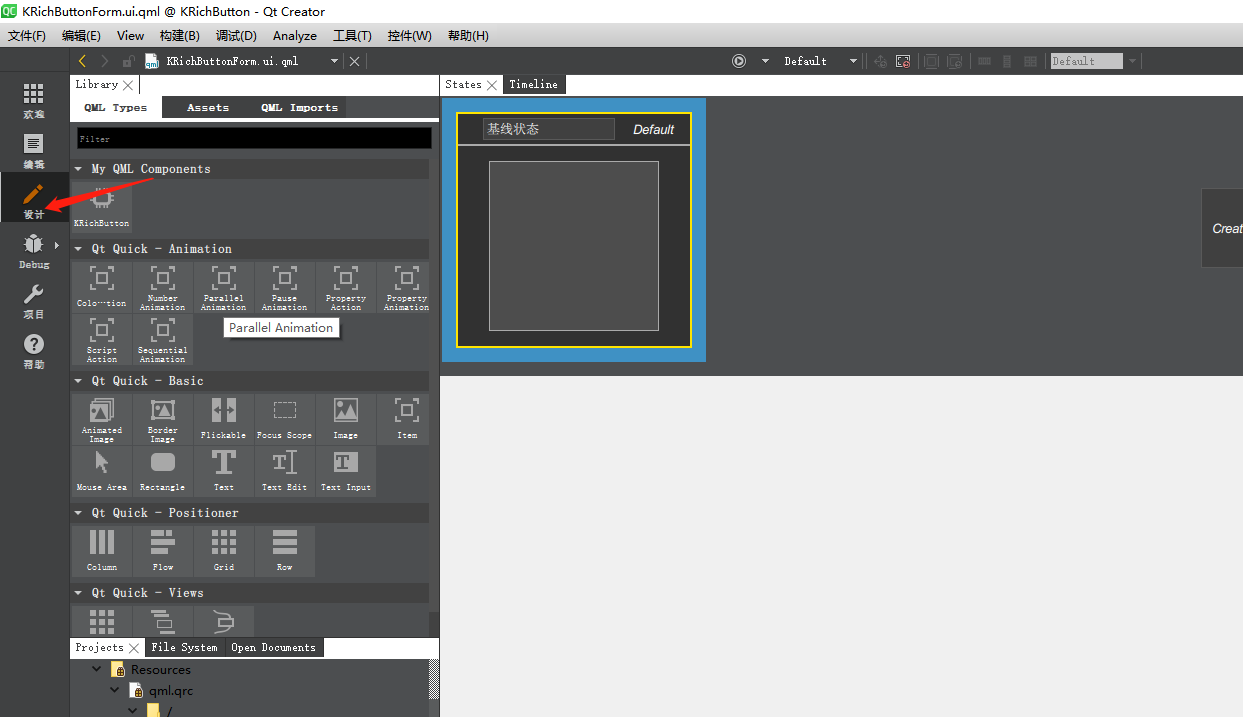The height and width of the screenshot is (717, 1243).
Task: Open the Default run configuration dropdown
Action: (x=820, y=60)
